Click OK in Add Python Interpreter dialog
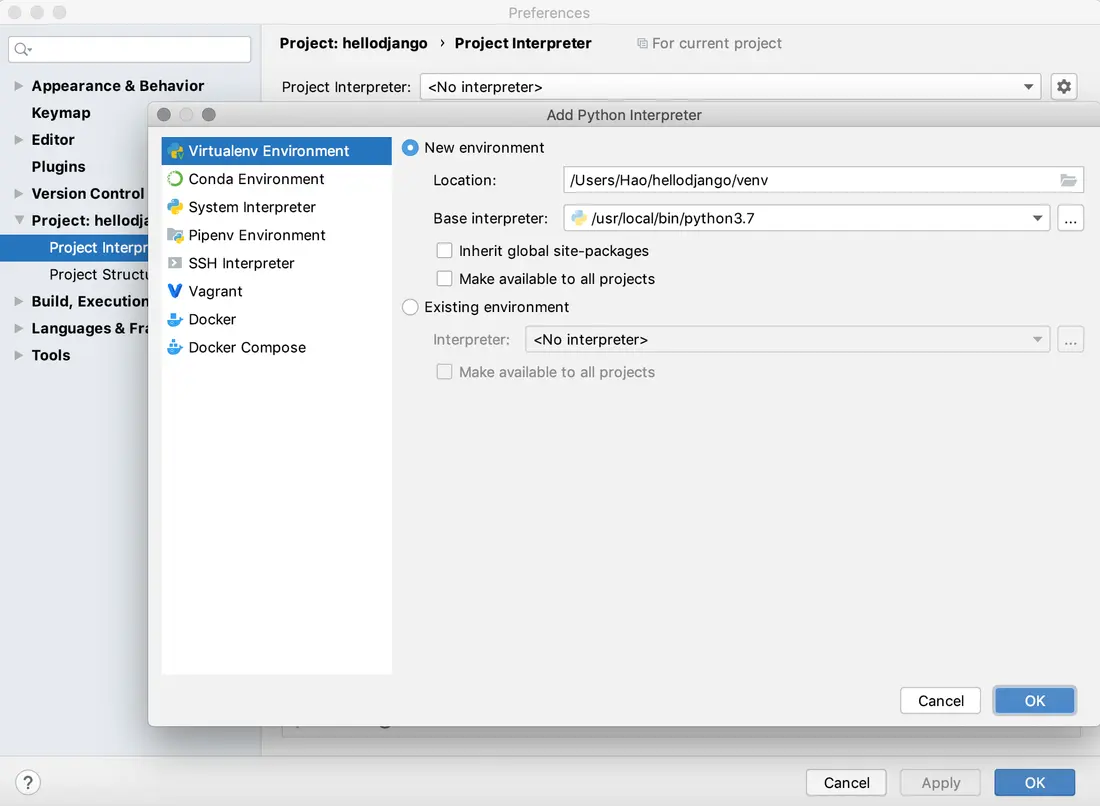The width and height of the screenshot is (1100, 806). tap(1034, 701)
